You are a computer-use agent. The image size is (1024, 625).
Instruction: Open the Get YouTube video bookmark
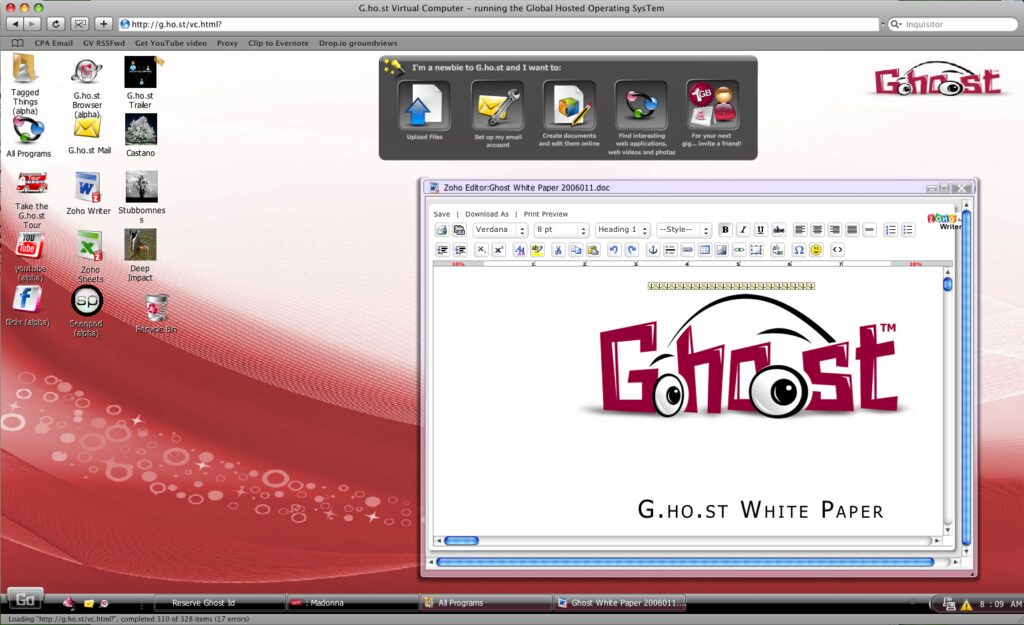170,43
